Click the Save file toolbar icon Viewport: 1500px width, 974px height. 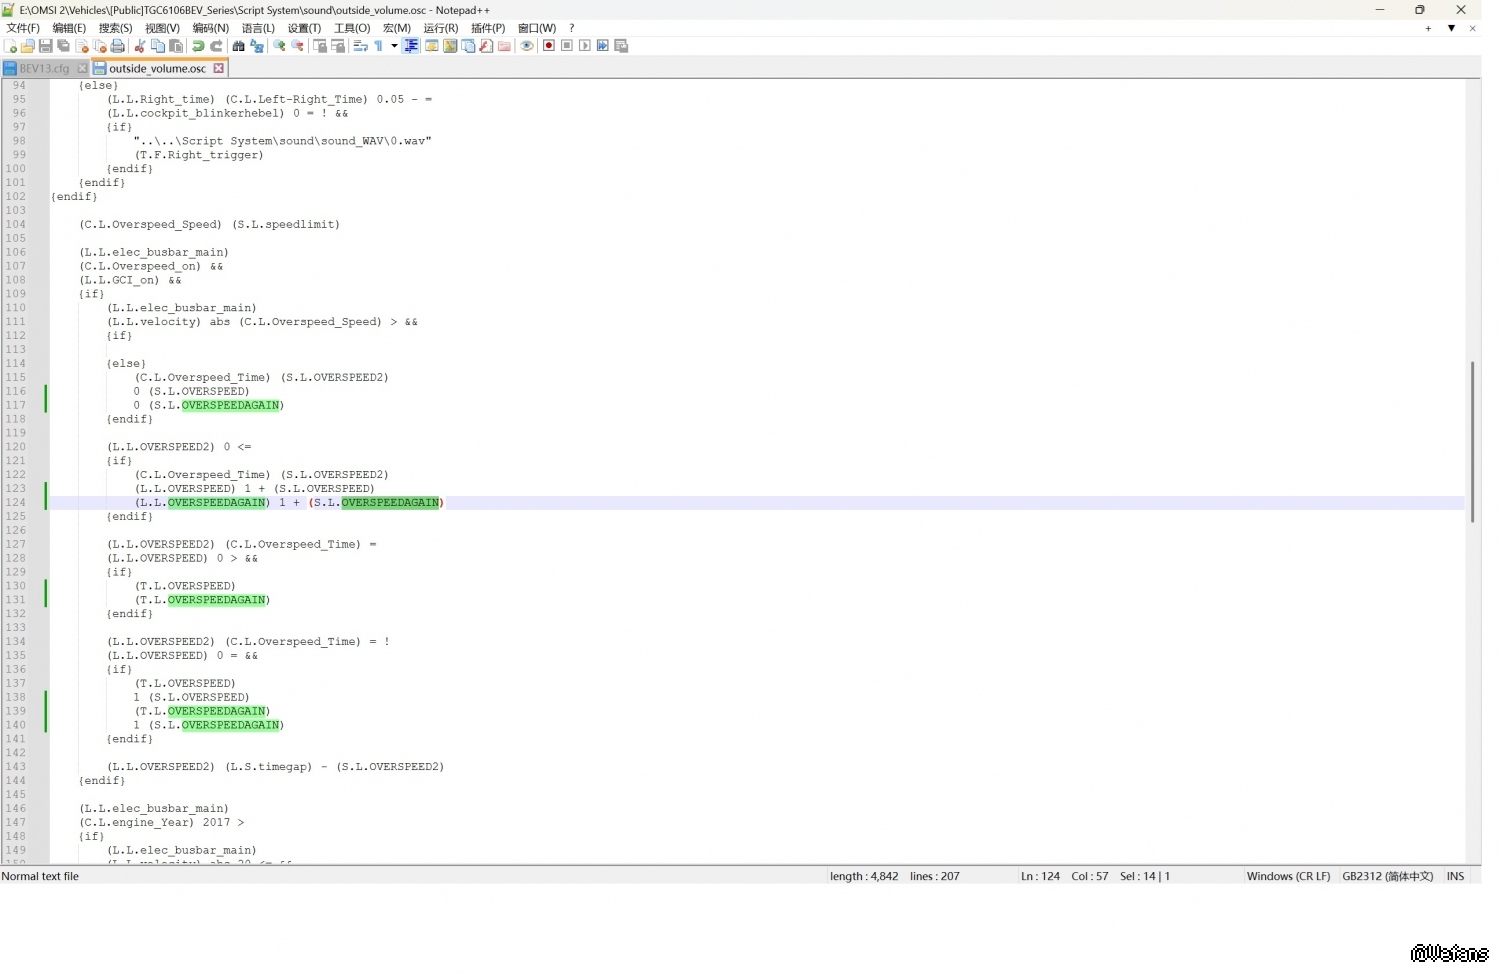click(x=45, y=46)
